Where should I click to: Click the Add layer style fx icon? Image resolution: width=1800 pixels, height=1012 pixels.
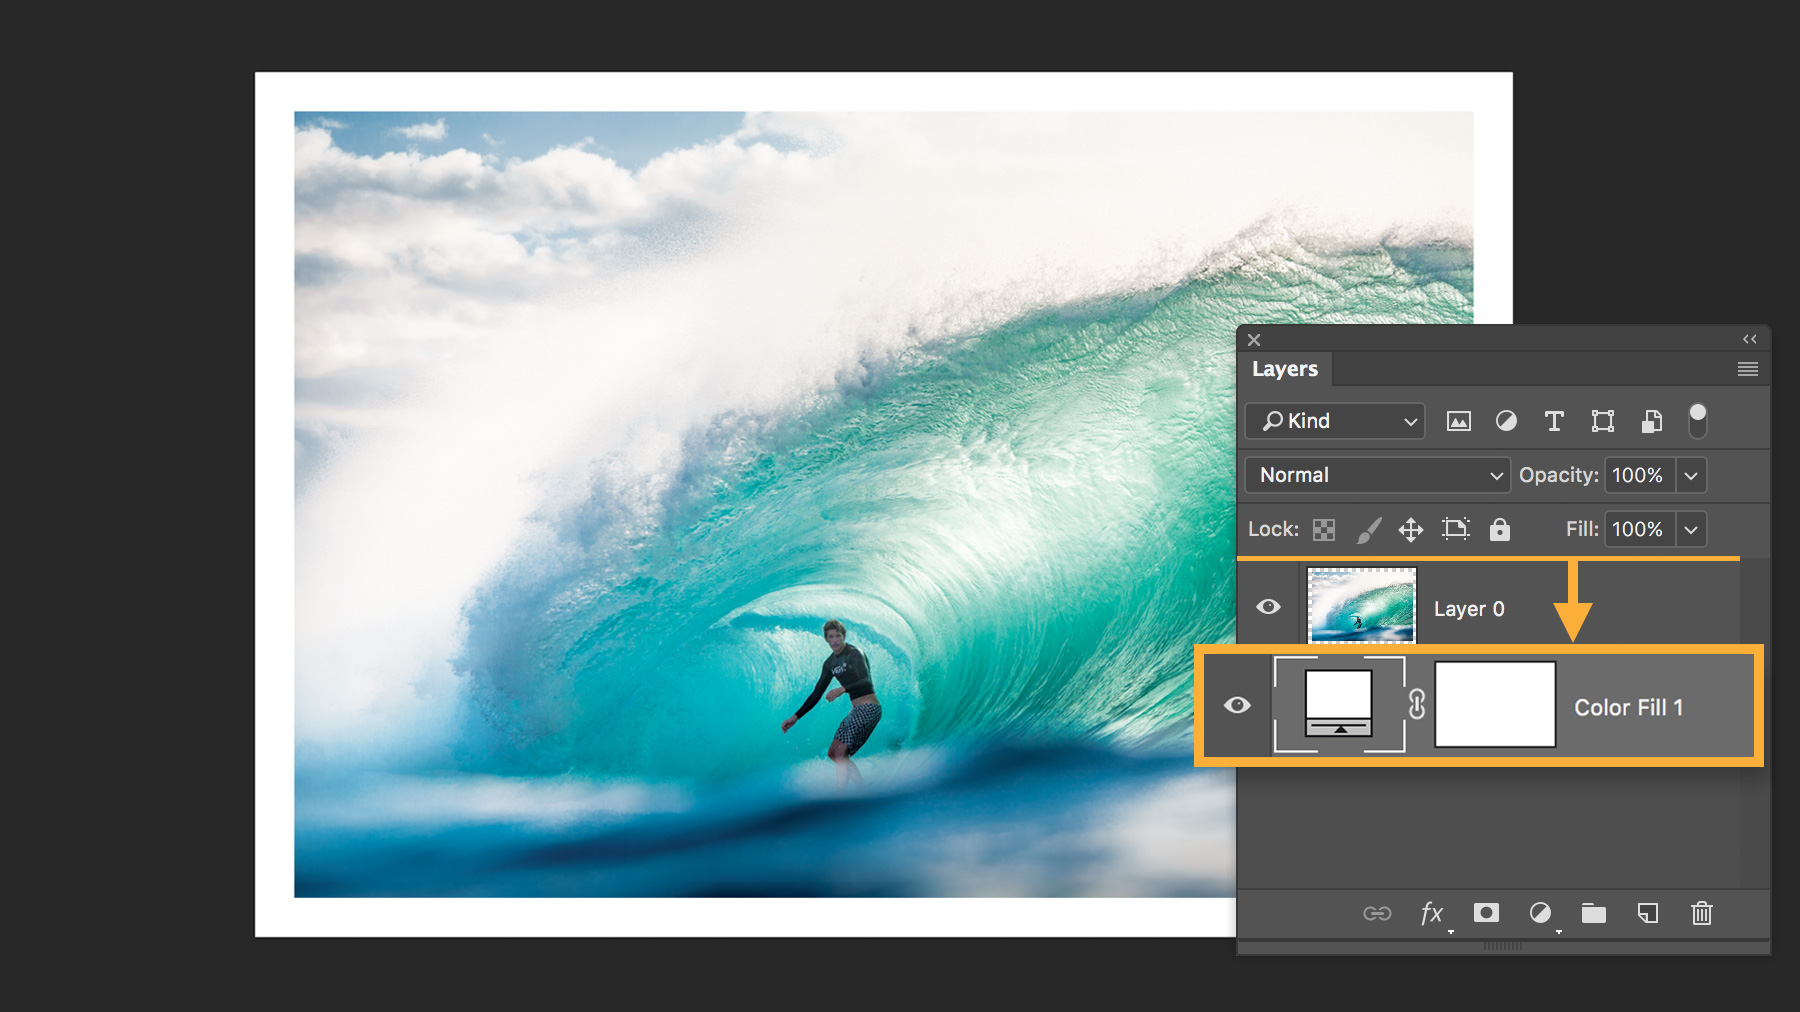(x=1433, y=913)
